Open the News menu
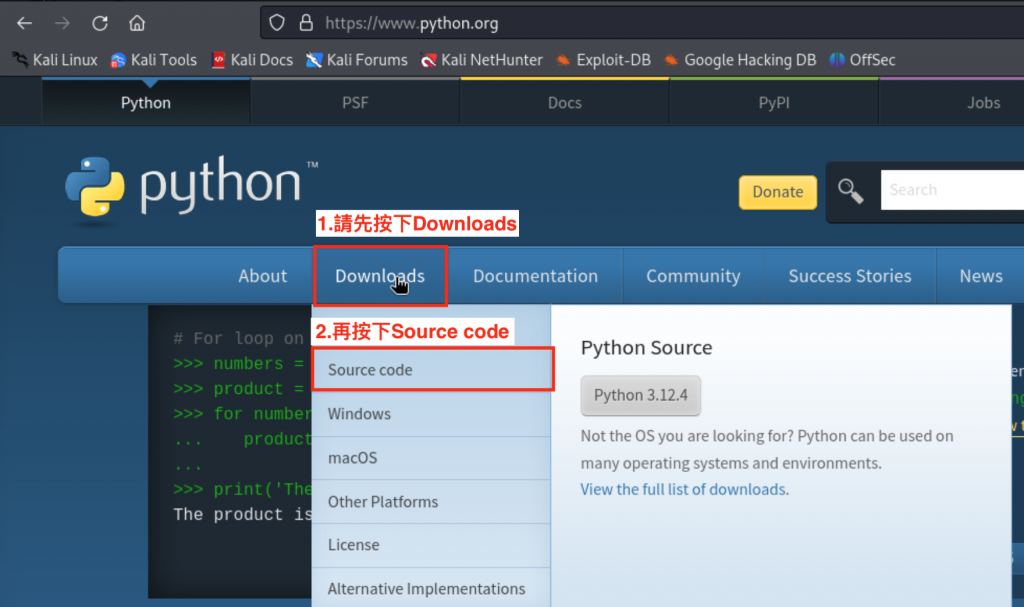Viewport: 1024px width, 607px height. point(981,276)
